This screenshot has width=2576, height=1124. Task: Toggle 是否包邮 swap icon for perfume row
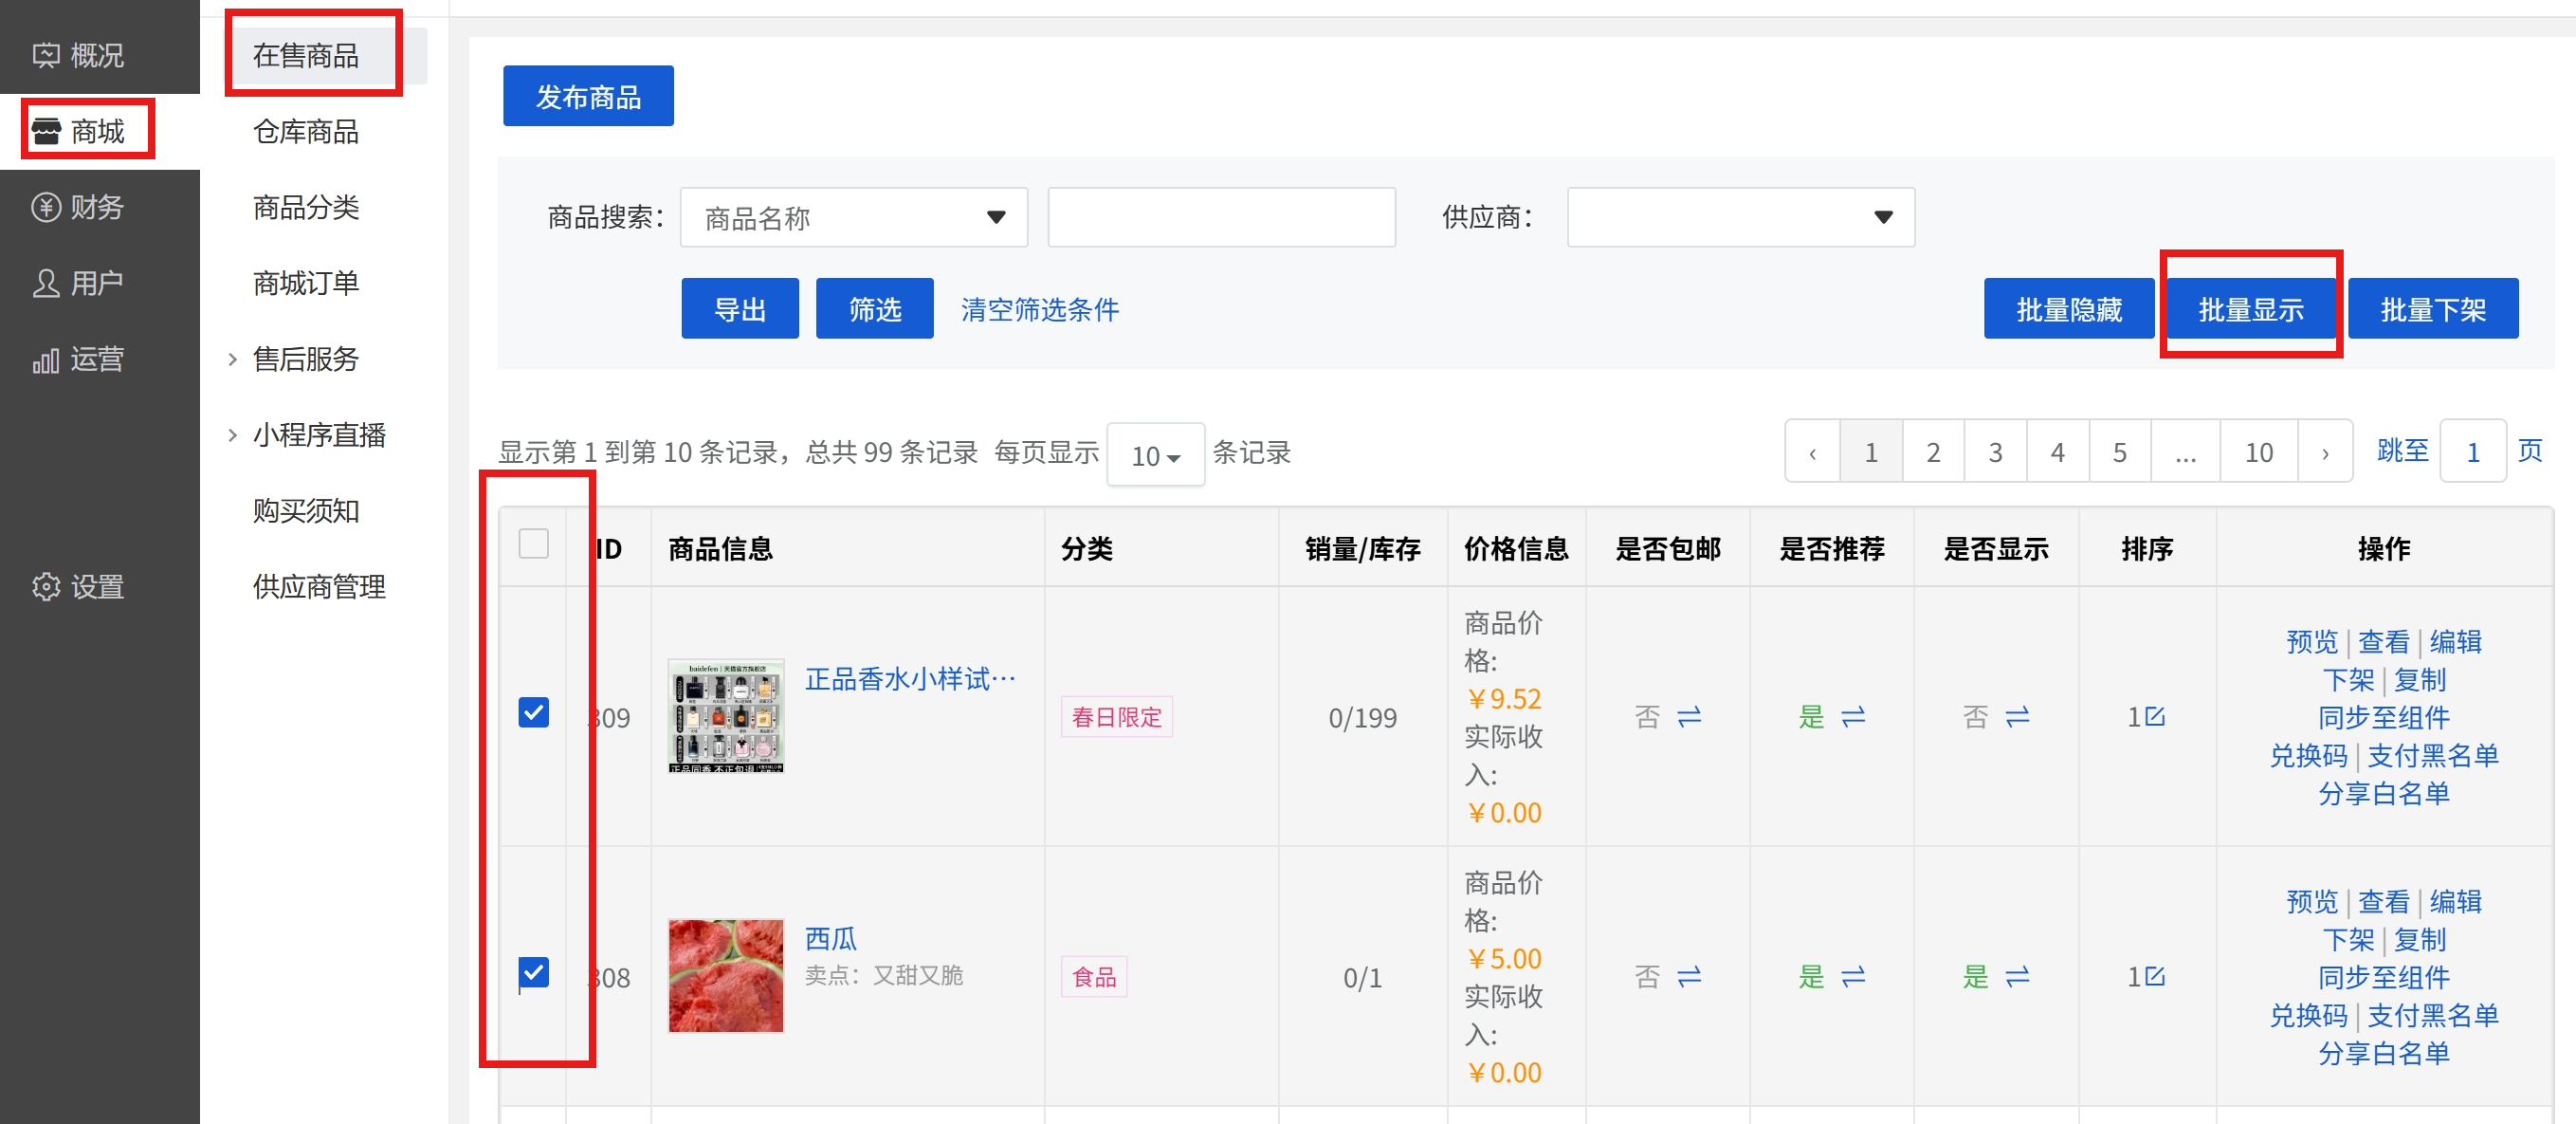click(1689, 716)
